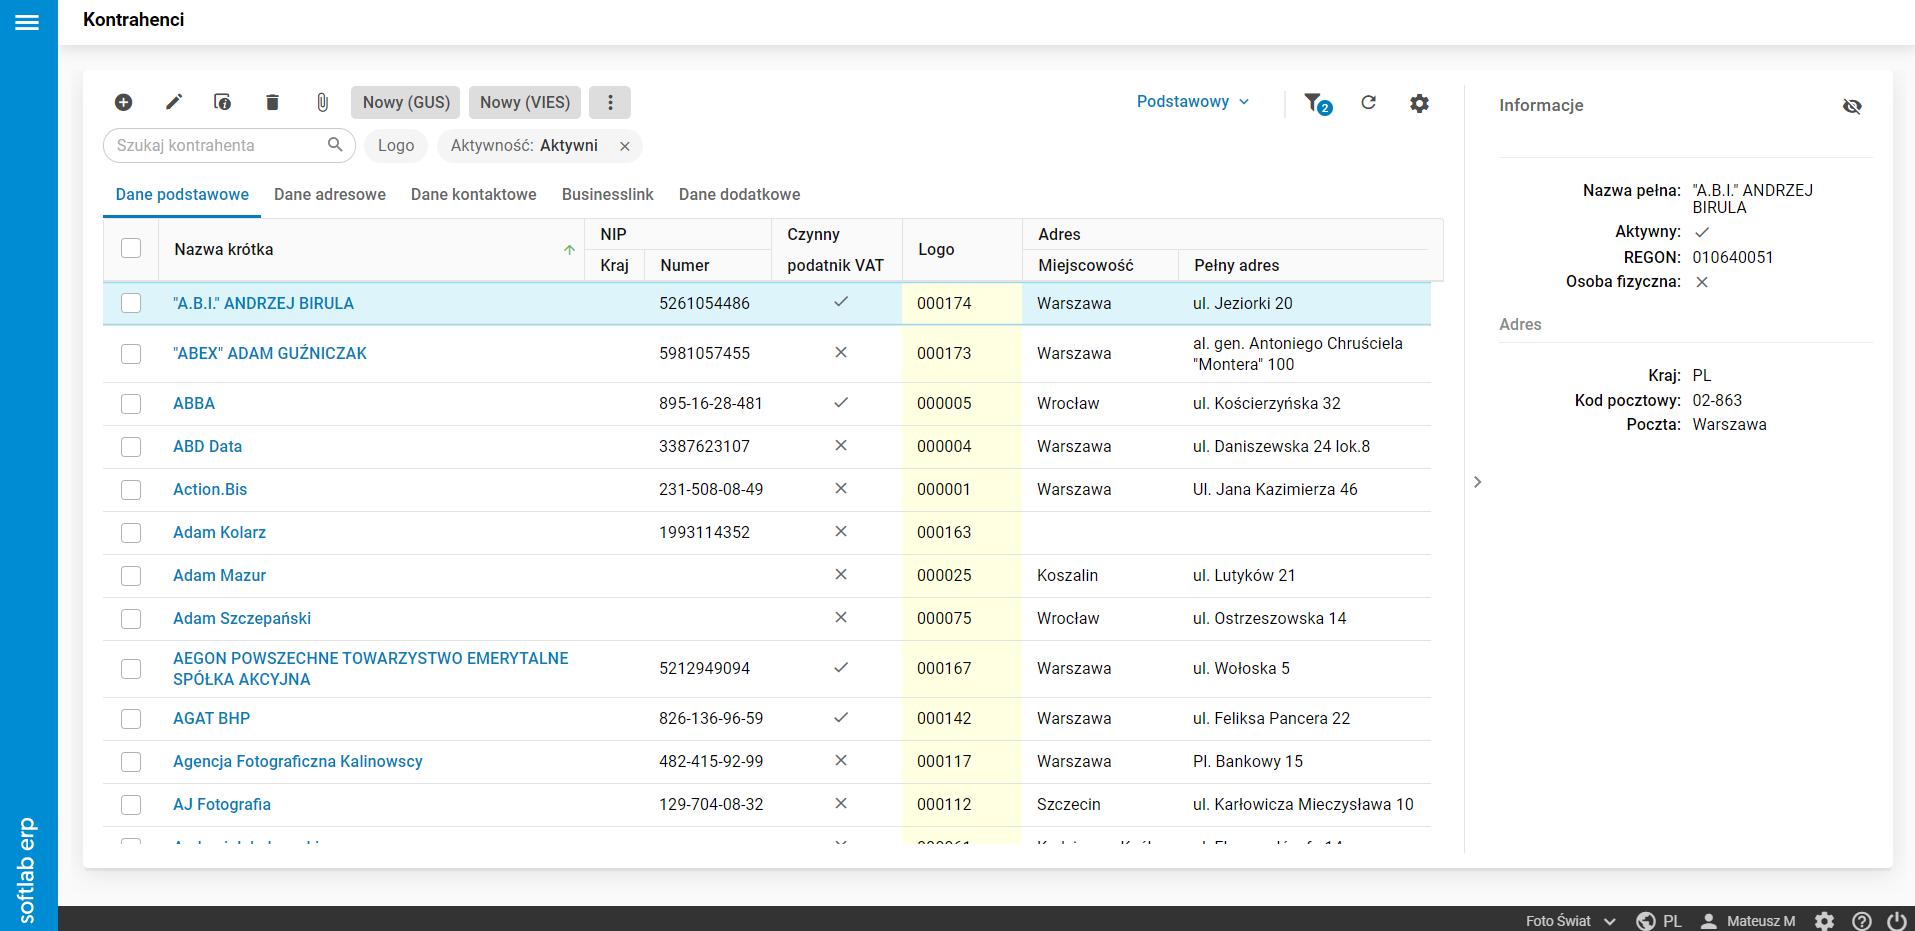Check the "ABEX" ADAM GUŹNICZAK row checkbox
Screen dimensions: 1915x931
click(131, 354)
